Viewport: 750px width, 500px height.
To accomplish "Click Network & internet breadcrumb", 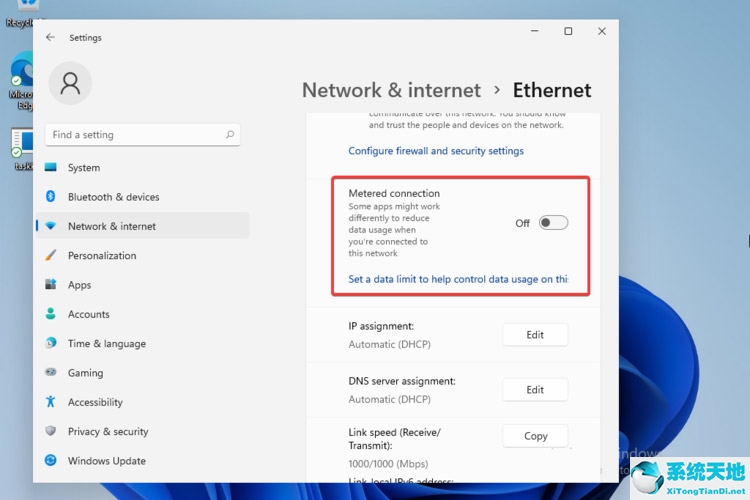I will 391,90.
